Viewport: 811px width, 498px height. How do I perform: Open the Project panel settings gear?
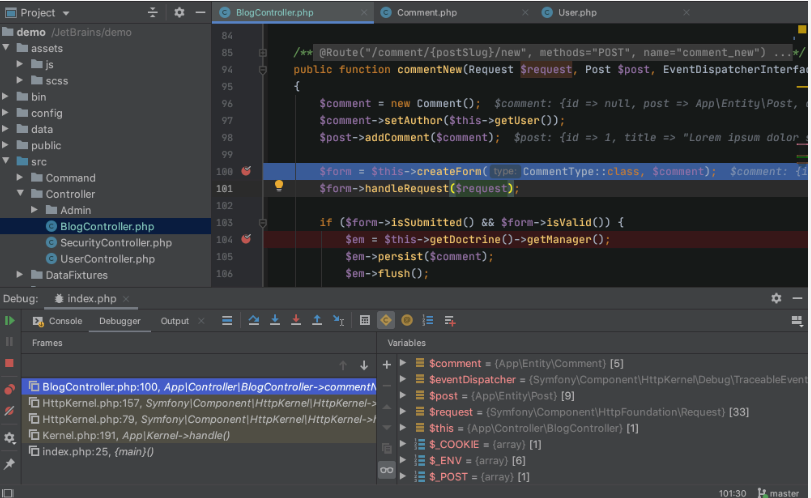(179, 12)
